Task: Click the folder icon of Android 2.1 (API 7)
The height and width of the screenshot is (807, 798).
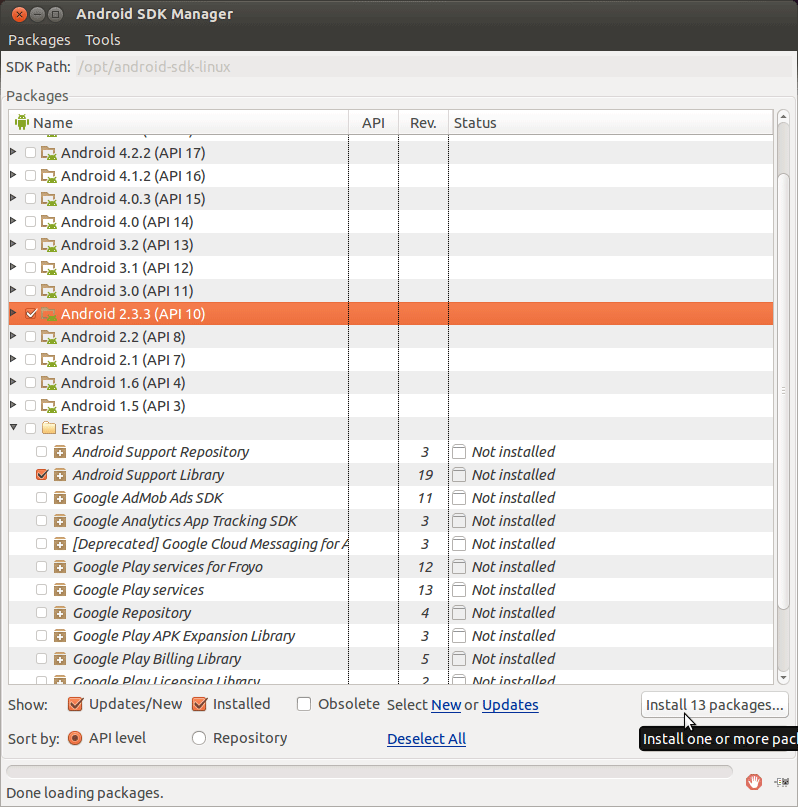Action: [x=49, y=360]
